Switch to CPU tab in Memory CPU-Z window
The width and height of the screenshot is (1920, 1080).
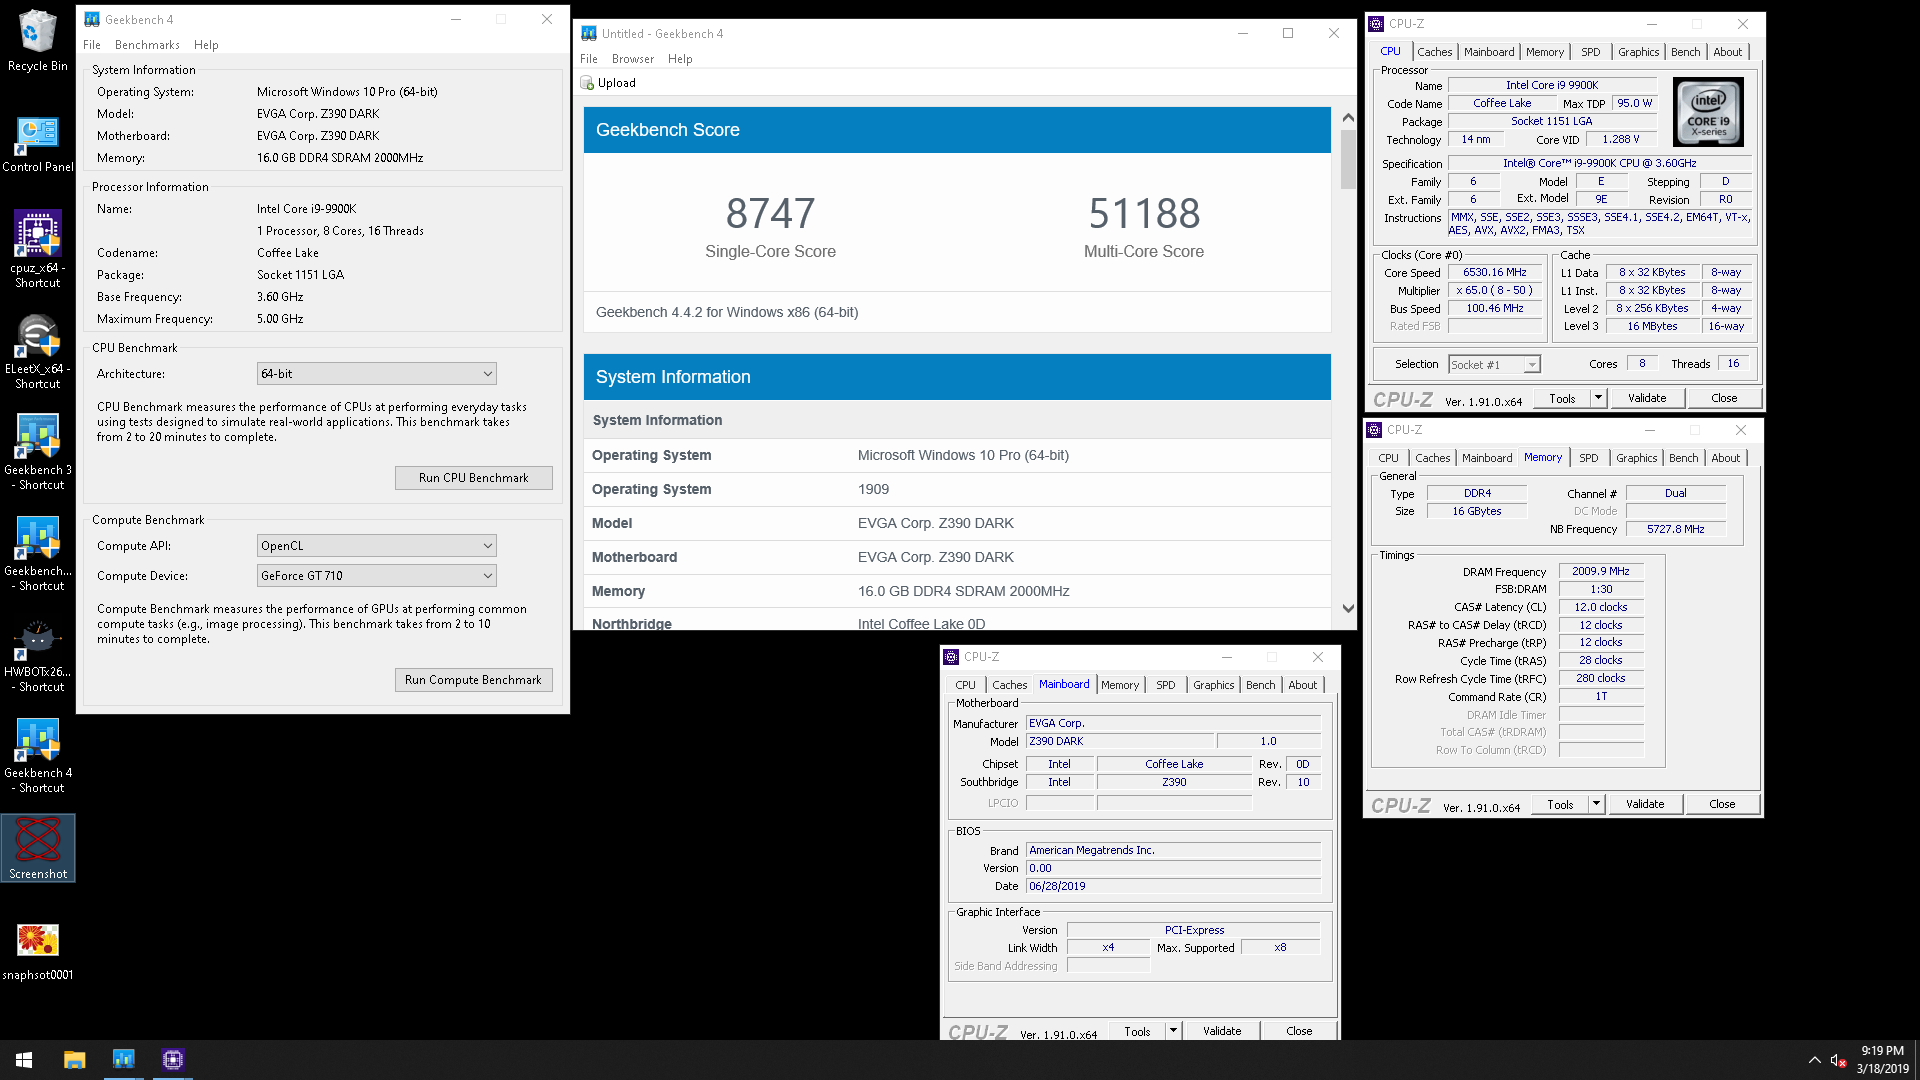[1388, 458]
